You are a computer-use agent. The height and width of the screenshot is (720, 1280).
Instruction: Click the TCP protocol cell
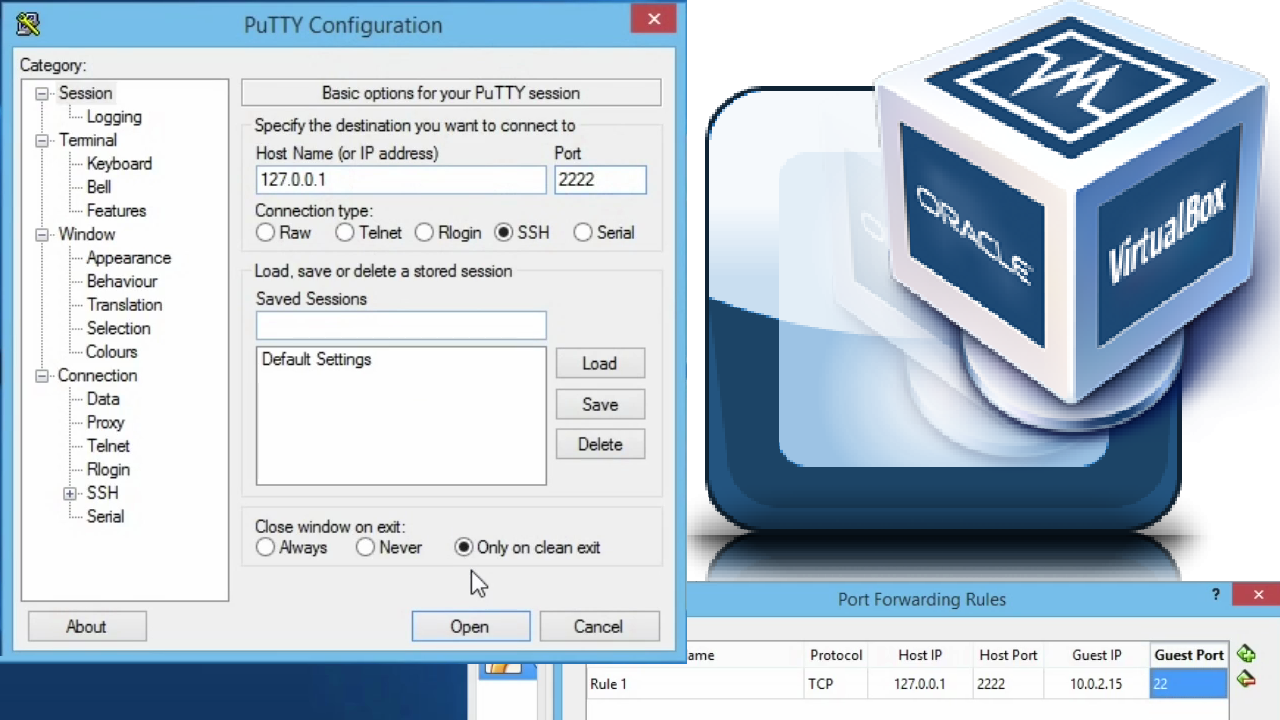(836, 684)
